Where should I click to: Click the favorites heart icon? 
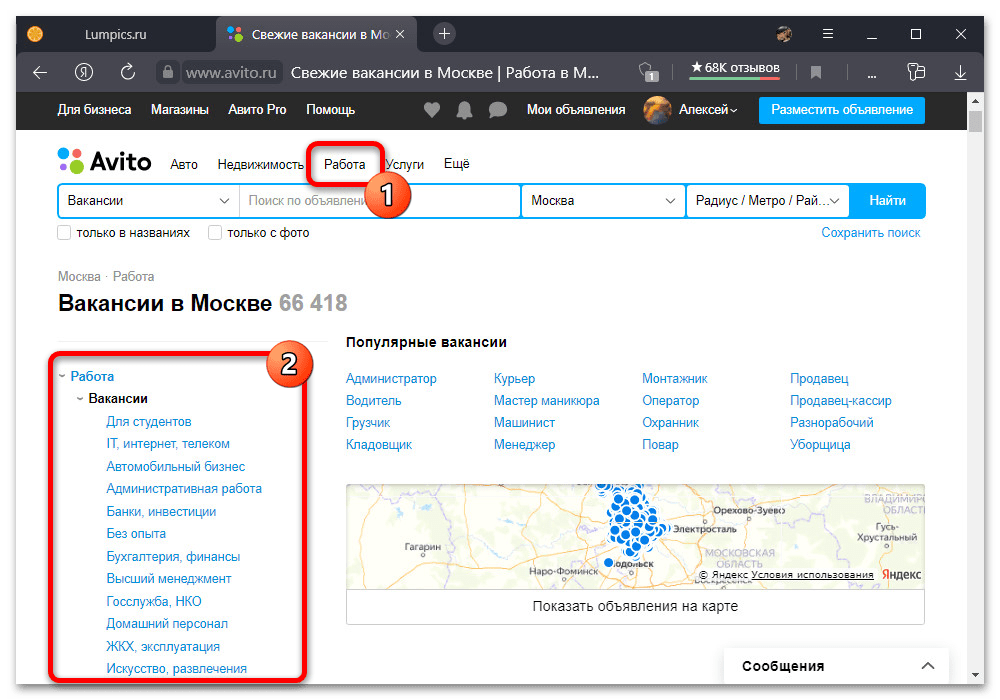pos(432,110)
